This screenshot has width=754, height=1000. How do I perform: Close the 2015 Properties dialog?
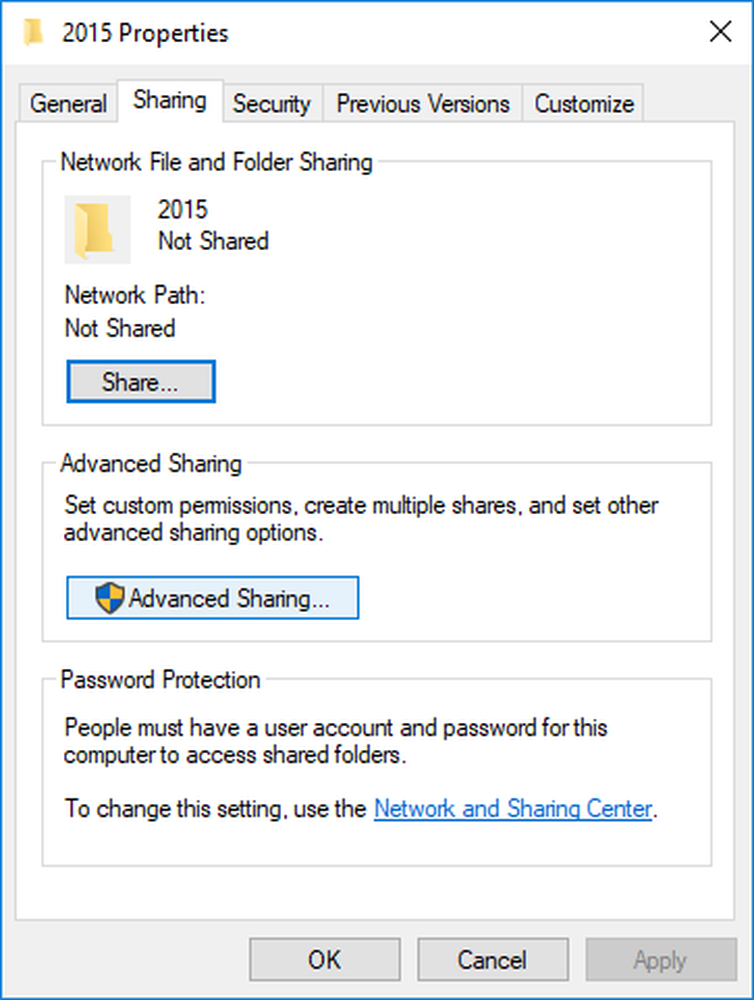720,32
